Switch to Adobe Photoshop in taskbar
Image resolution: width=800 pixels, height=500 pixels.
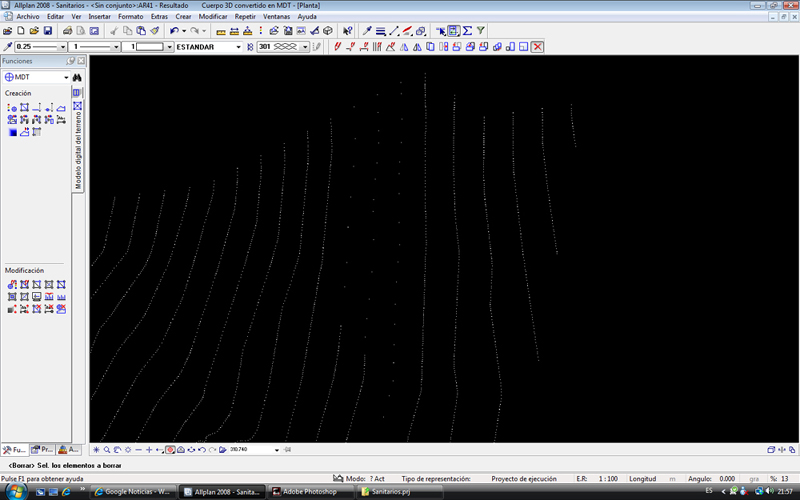[x=310, y=492]
